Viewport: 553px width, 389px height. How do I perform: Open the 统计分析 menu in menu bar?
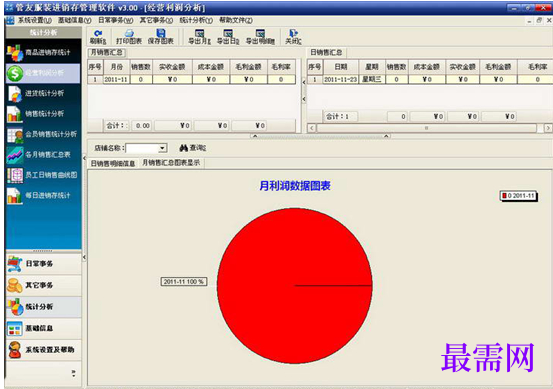[x=196, y=20]
